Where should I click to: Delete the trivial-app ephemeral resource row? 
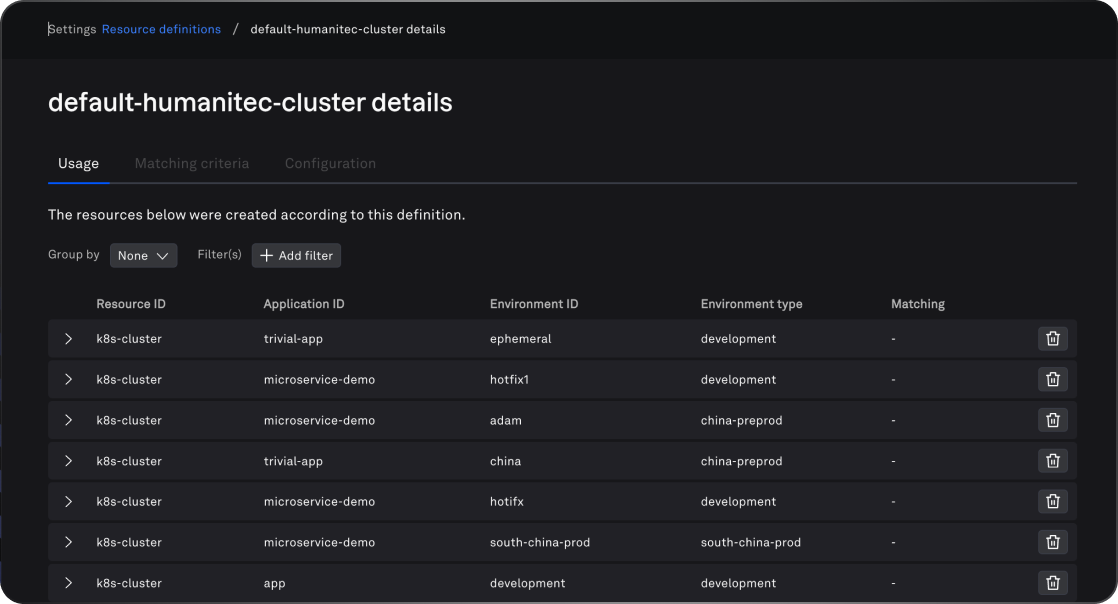(1052, 339)
